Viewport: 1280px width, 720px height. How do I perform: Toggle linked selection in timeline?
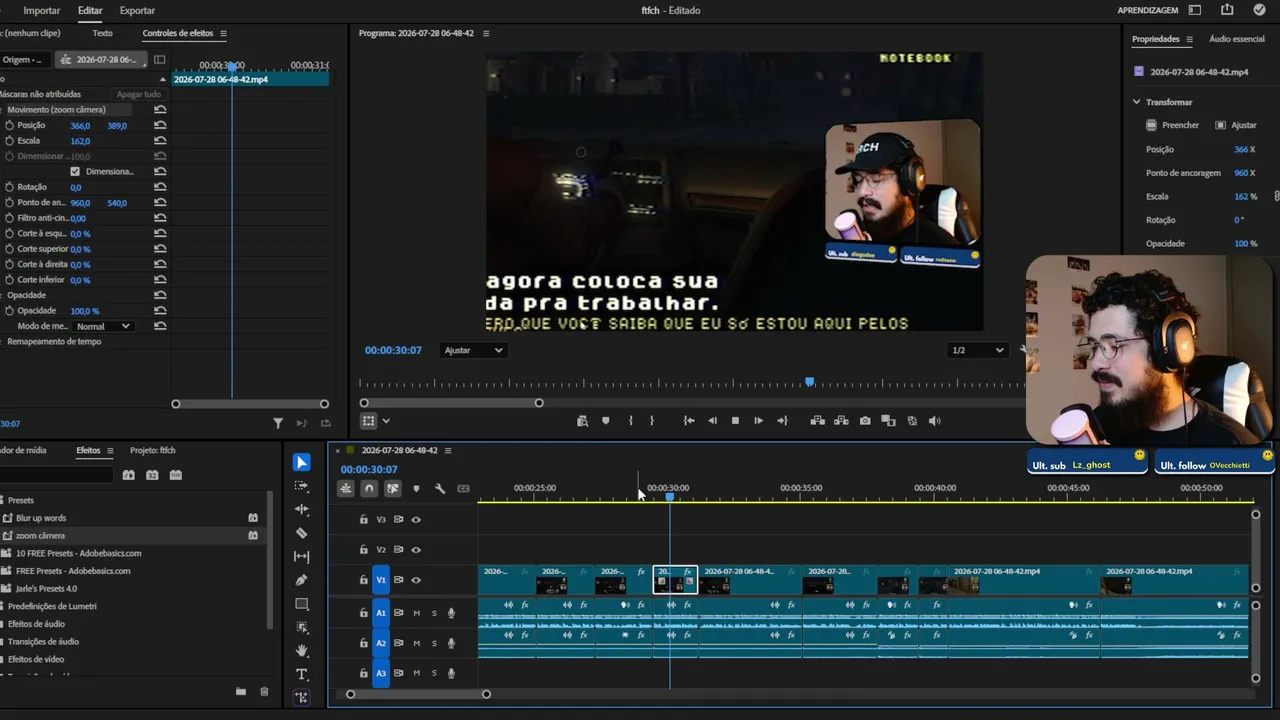392,489
